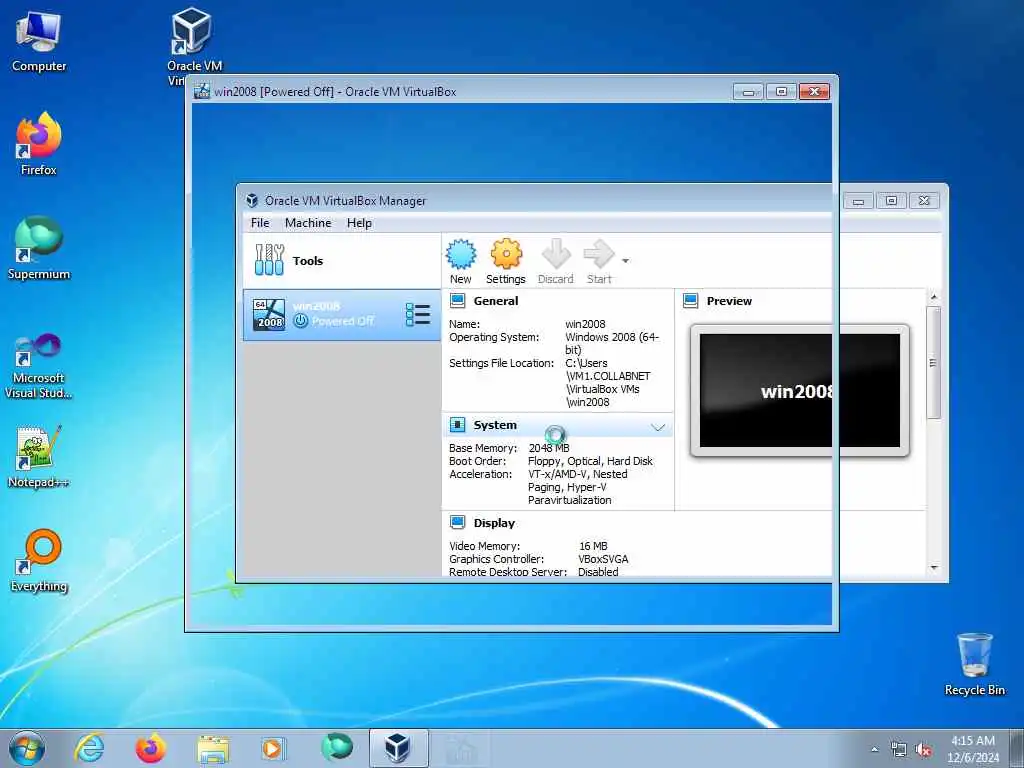Click the New virtual machine icon
This screenshot has width=1024, height=768.
461,255
